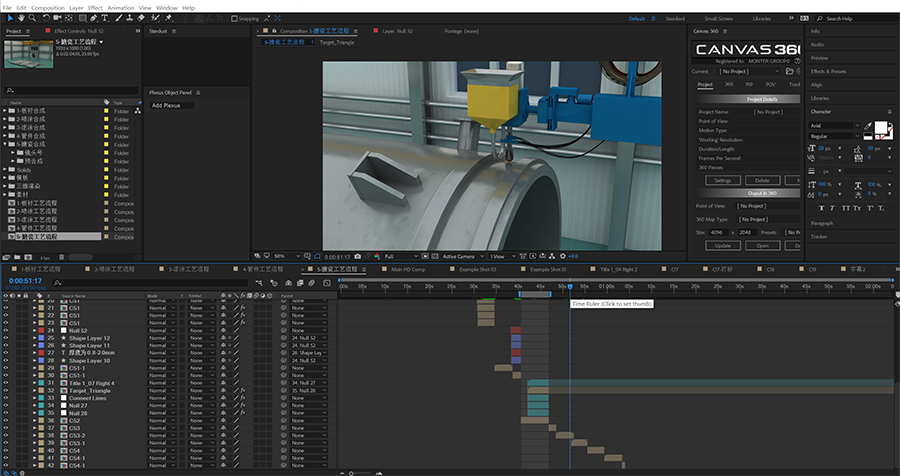Select the Clone Stamp tool
Viewport: 900px width, 476px height.
coord(130,18)
